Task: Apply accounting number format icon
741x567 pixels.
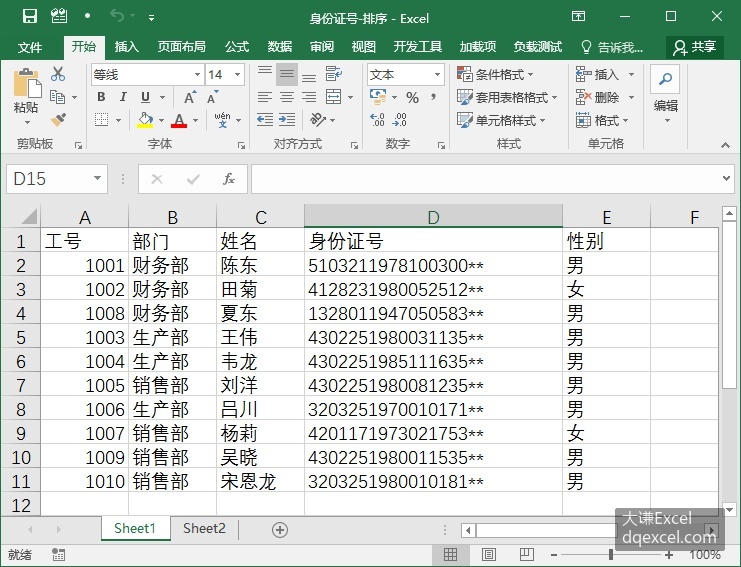Action: pyautogui.click(x=378, y=96)
